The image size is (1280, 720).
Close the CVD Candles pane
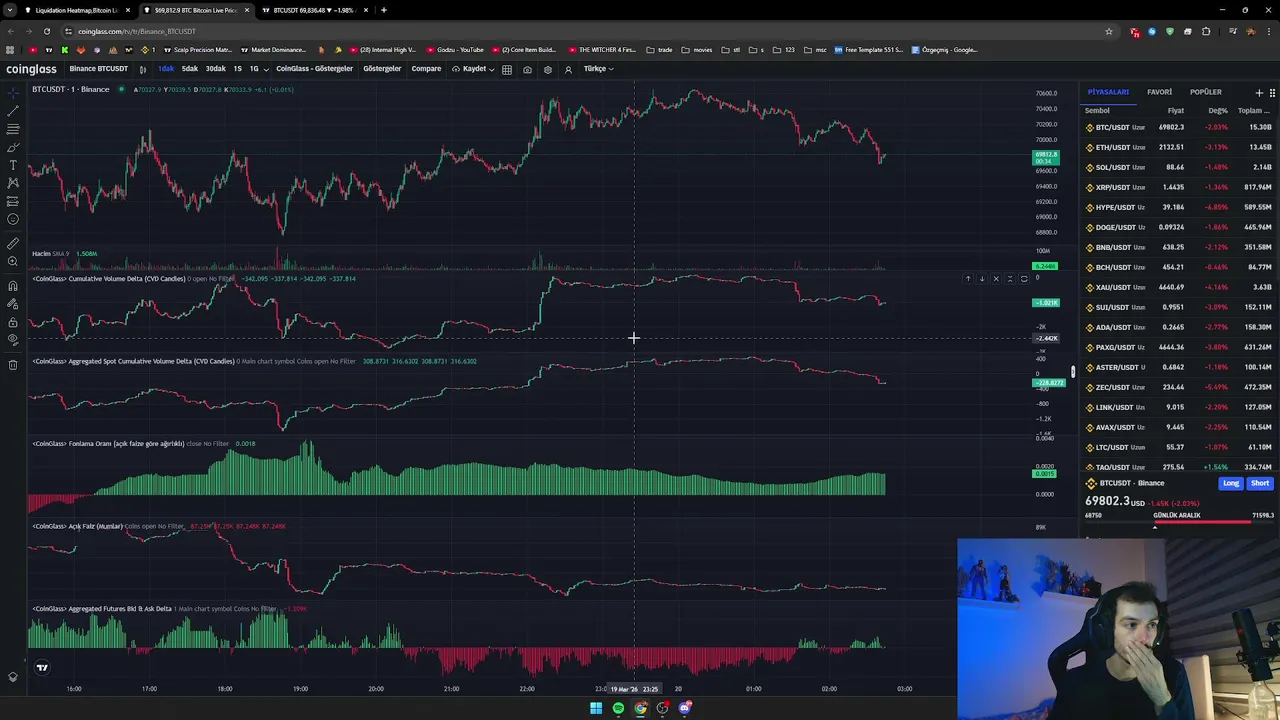click(x=995, y=279)
